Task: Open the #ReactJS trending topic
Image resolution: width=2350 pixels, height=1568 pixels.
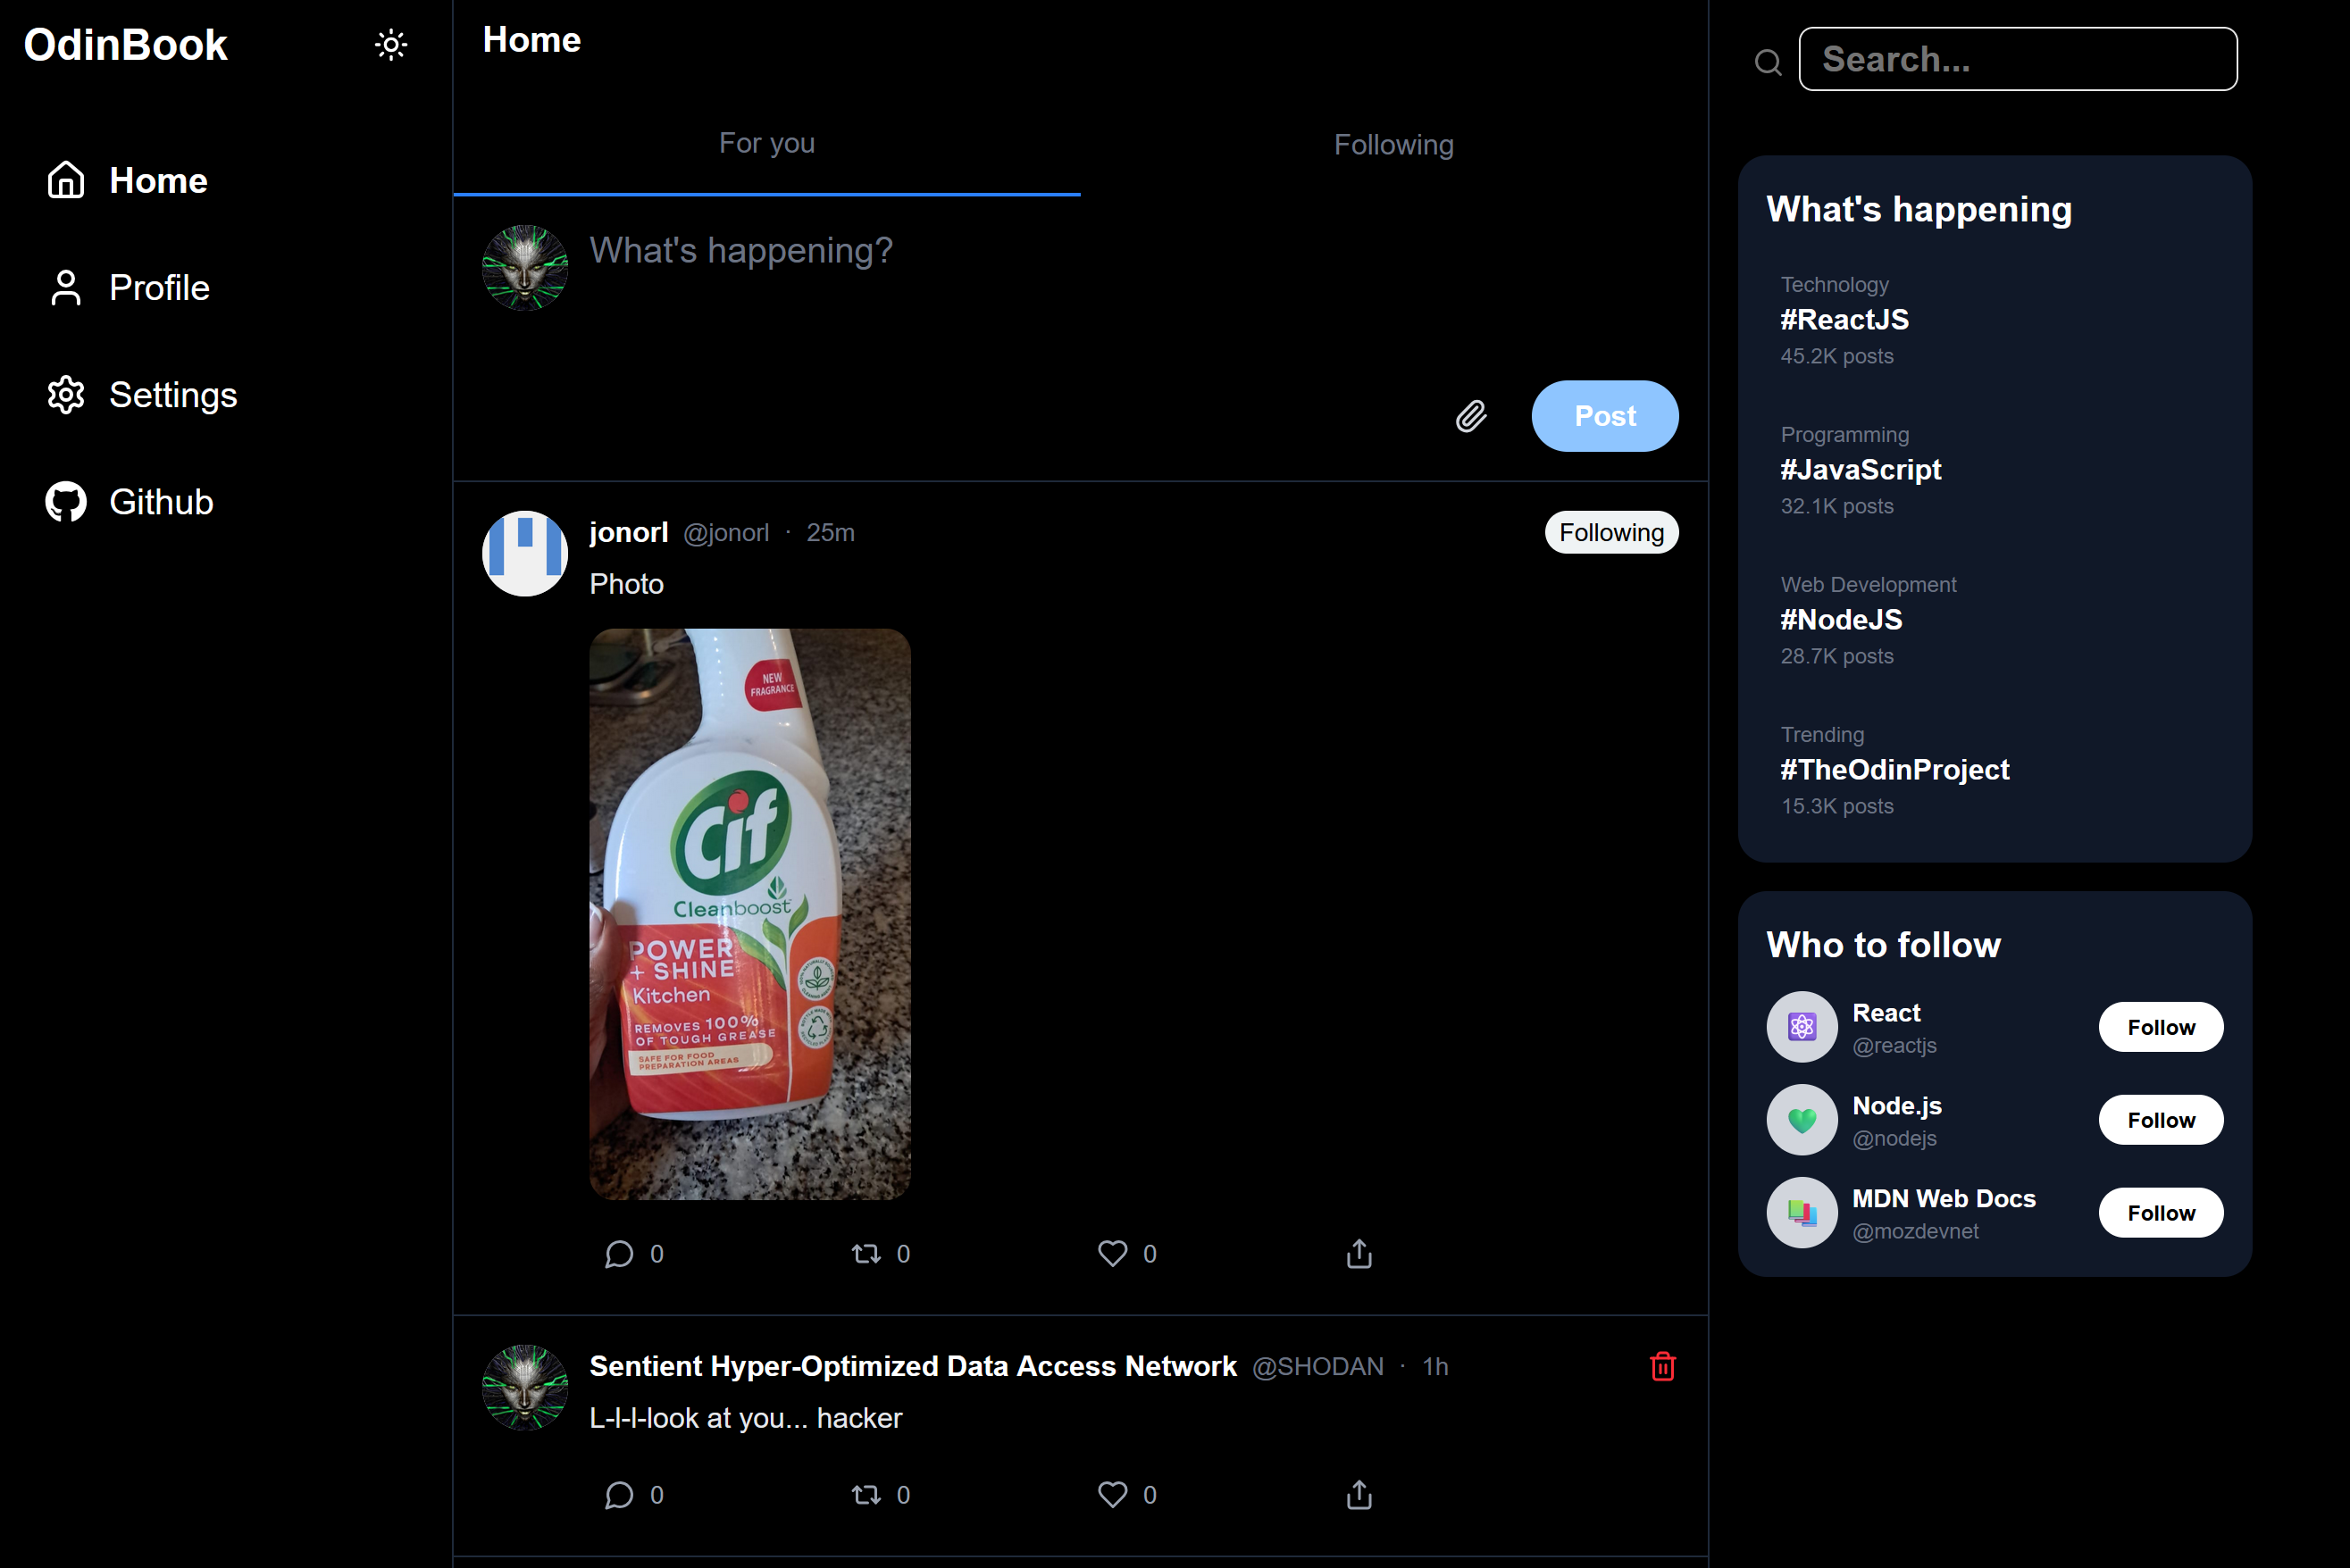Action: [x=1843, y=320]
